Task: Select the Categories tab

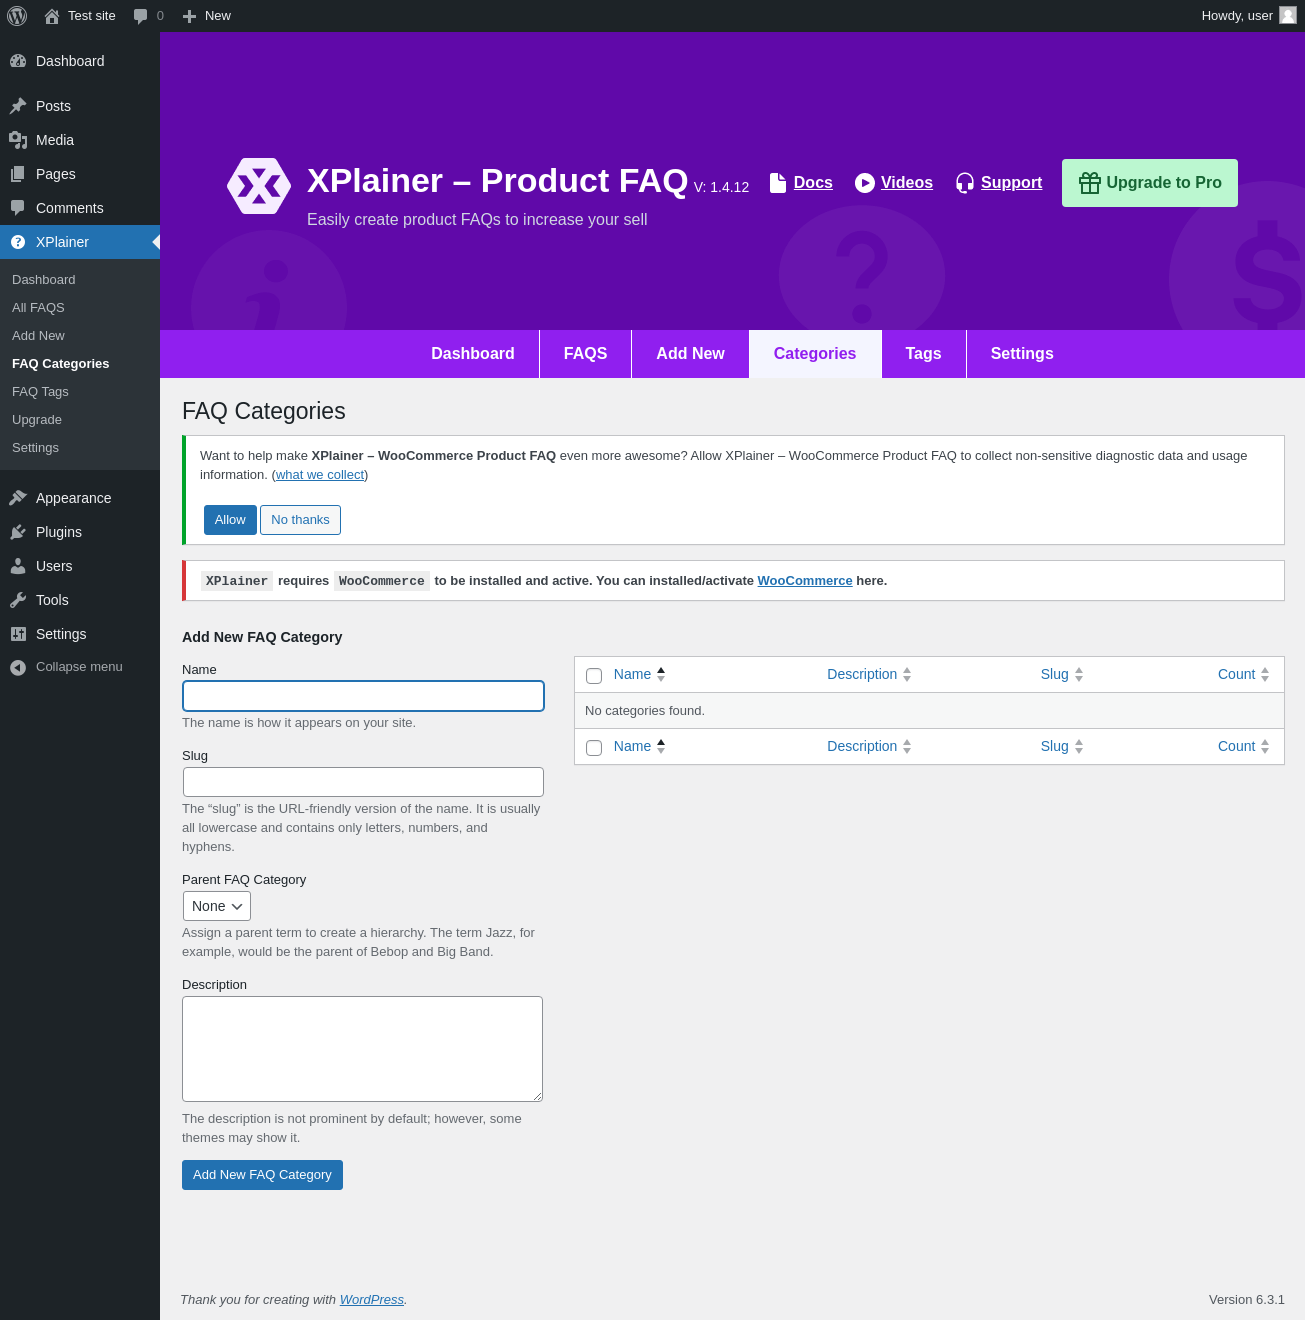Action: 815,354
